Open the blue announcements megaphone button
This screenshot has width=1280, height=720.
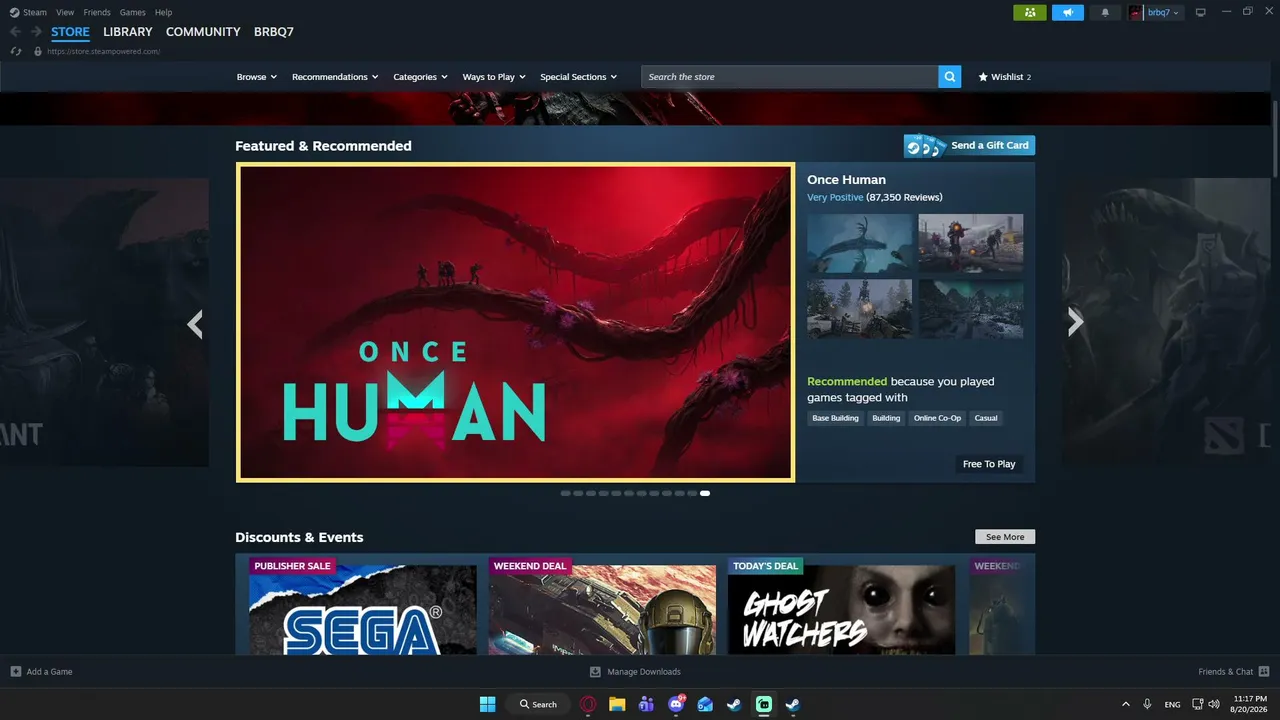[1068, 12]
